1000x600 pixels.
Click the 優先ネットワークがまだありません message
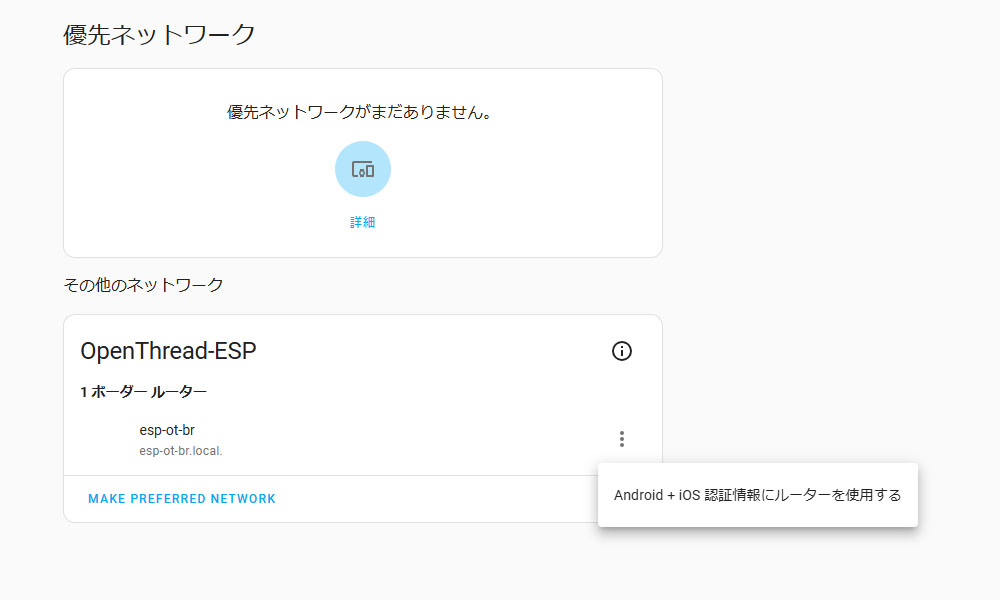click(x=362, y=113)
